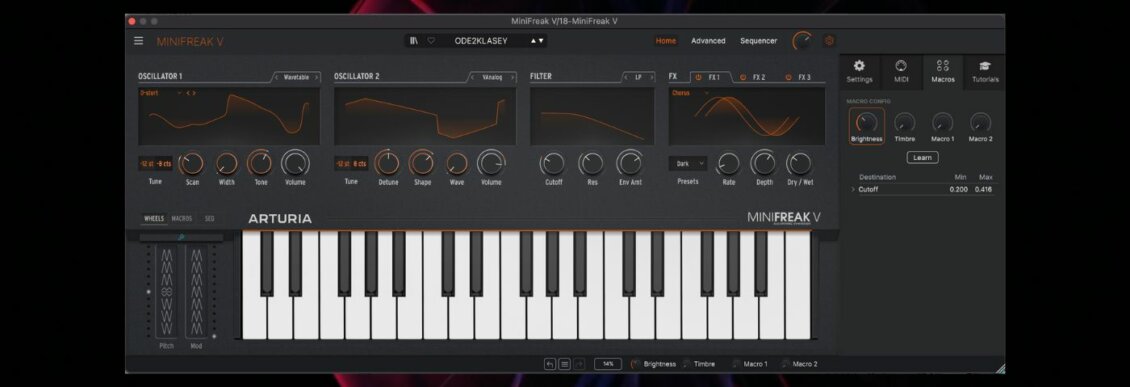This screenshot has height=387, width=1130.
Task: Click Oscillator 2 Detune knob
Action: coord(388,164)
